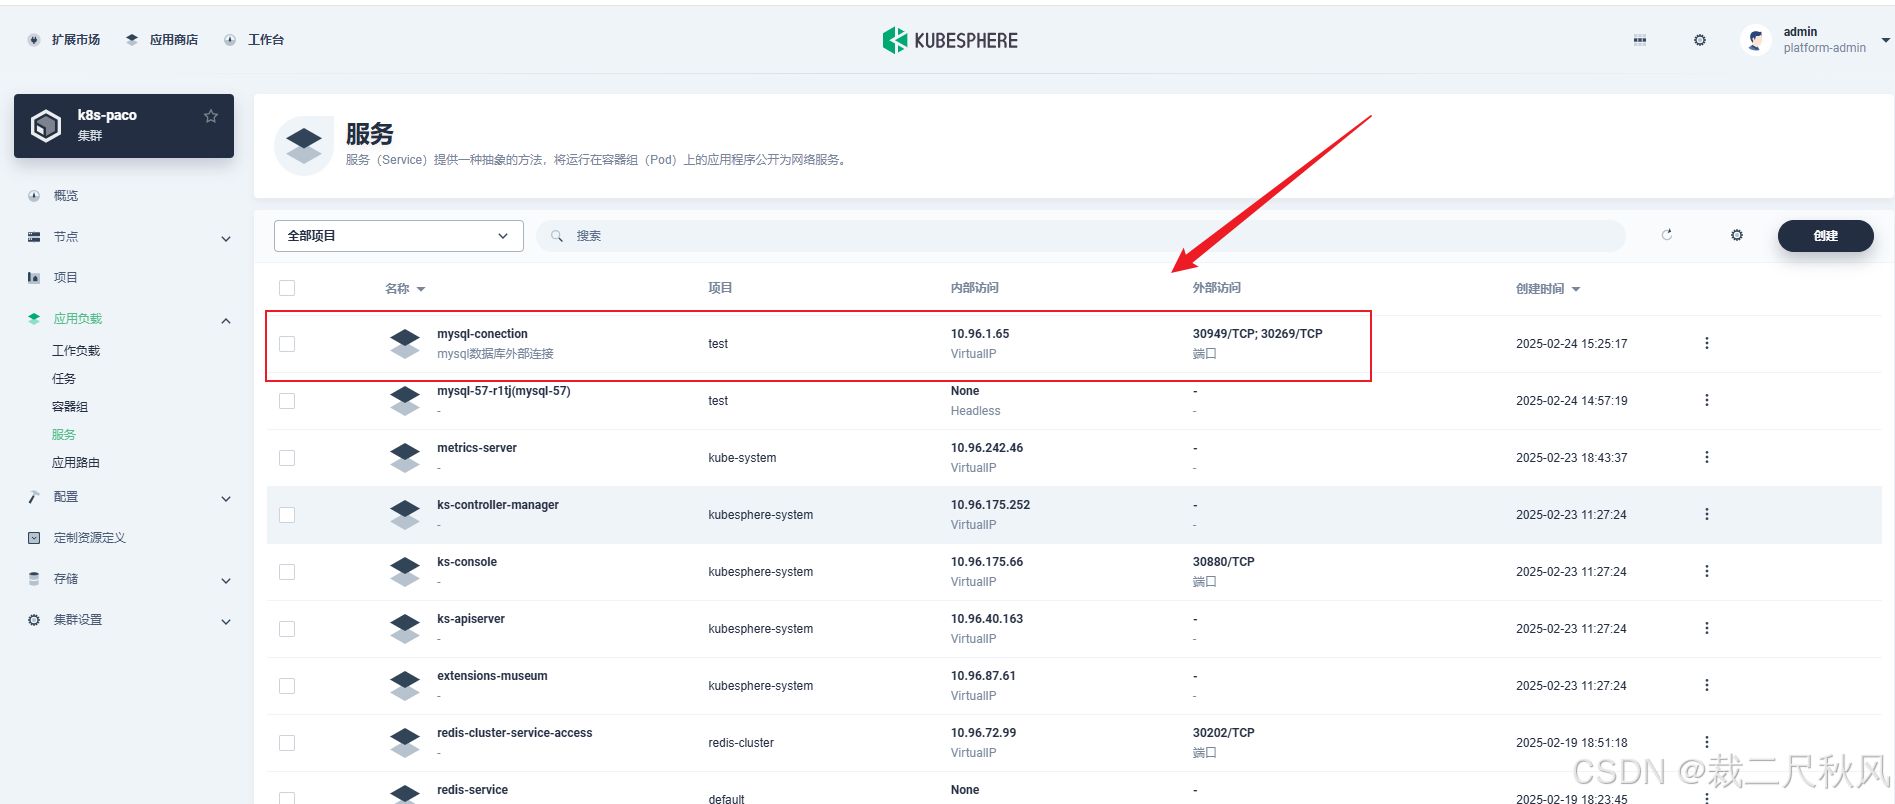The height and width of the screenshot is (804, 1895).
Task: Expand the 集群设置 cluster settings menu
Action: click(226, 621)
